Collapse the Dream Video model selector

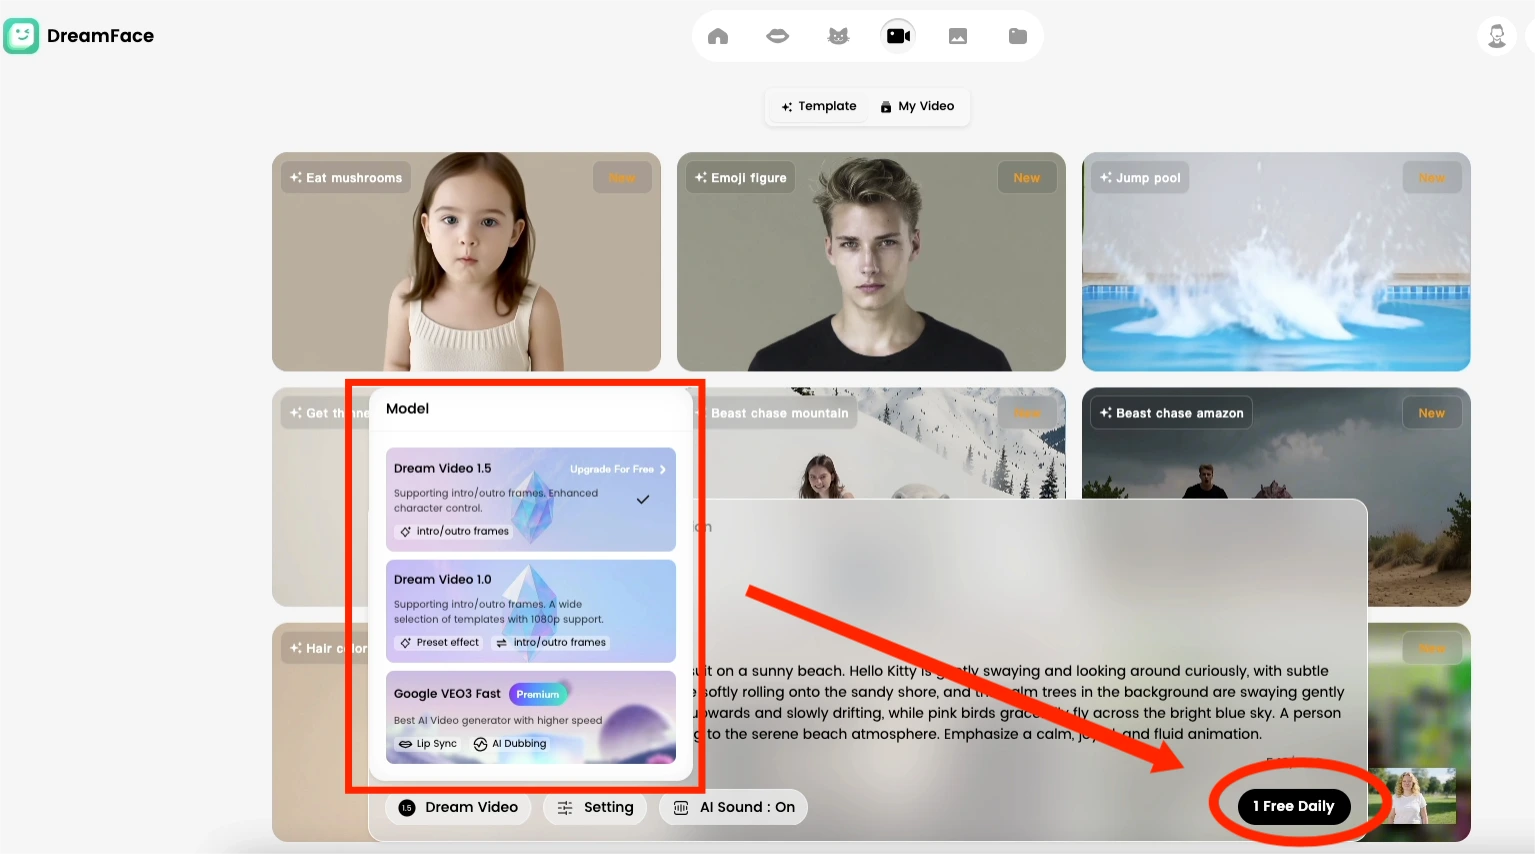pyautogui.click(x=458, y=807)
